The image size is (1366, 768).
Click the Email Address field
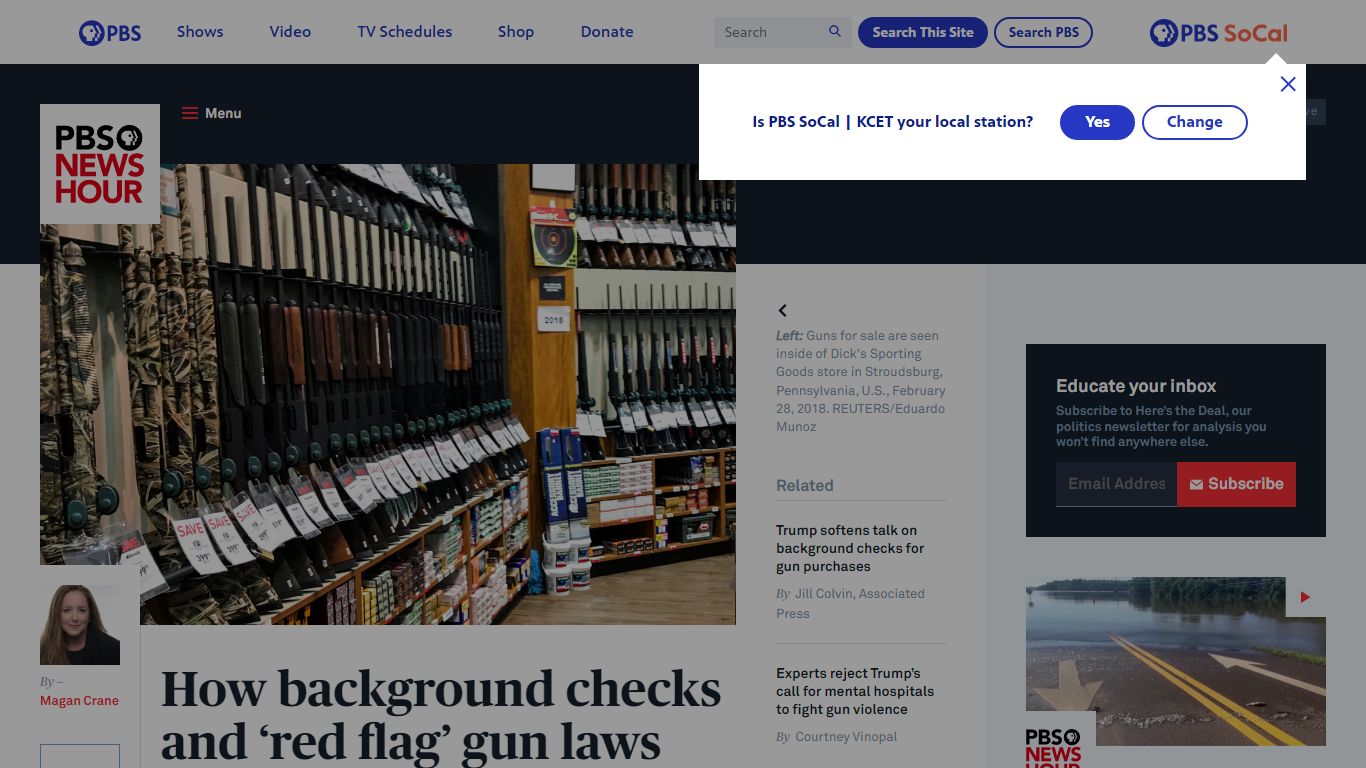(x=1116, y=484)
